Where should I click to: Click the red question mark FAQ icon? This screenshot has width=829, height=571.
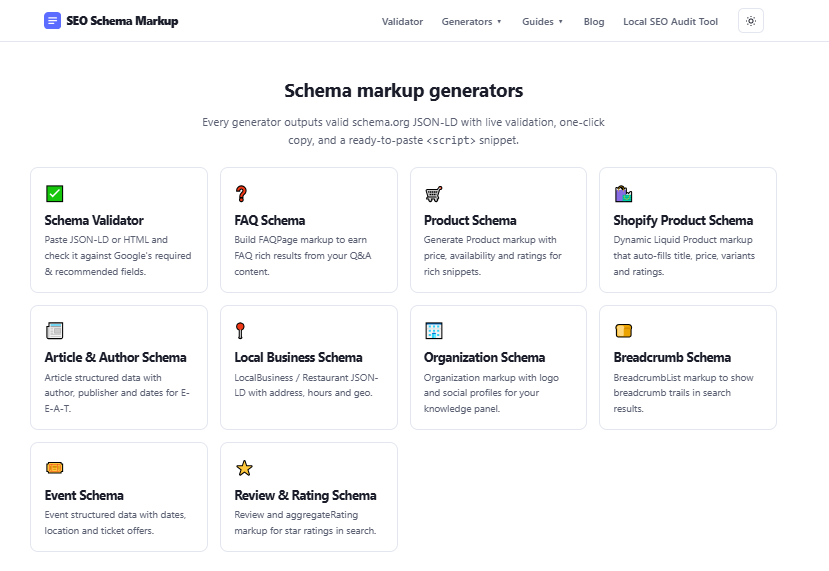(x=241, y=194)
